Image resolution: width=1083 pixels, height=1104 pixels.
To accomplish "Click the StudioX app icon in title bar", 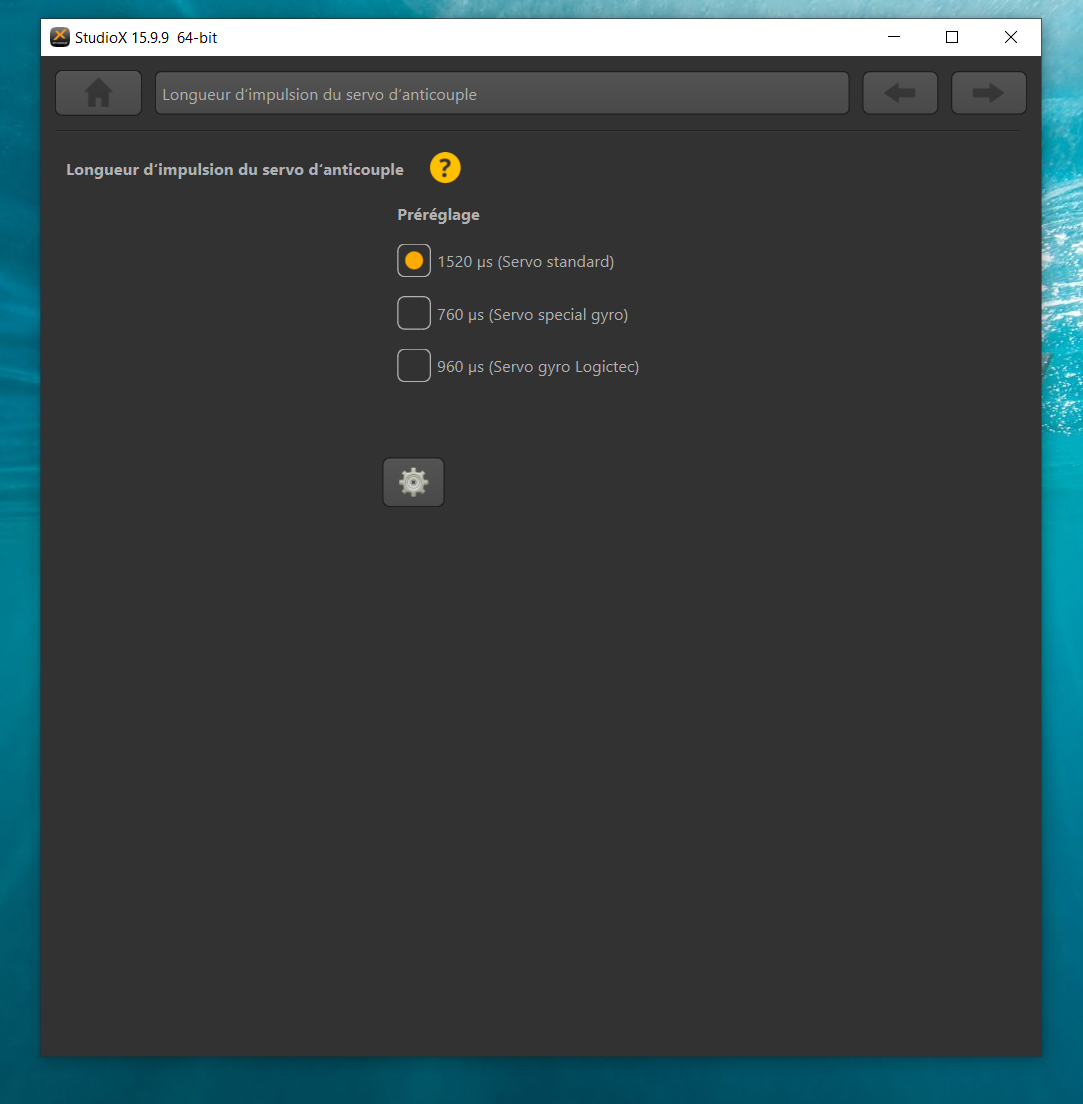I will (x=60, y=37).
